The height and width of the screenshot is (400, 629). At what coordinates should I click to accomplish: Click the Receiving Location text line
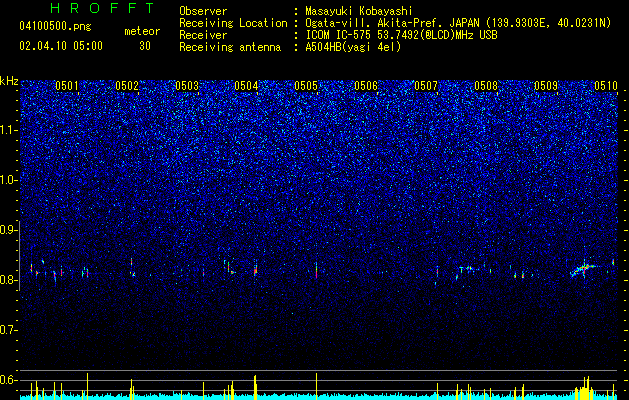tap(395, 23)
